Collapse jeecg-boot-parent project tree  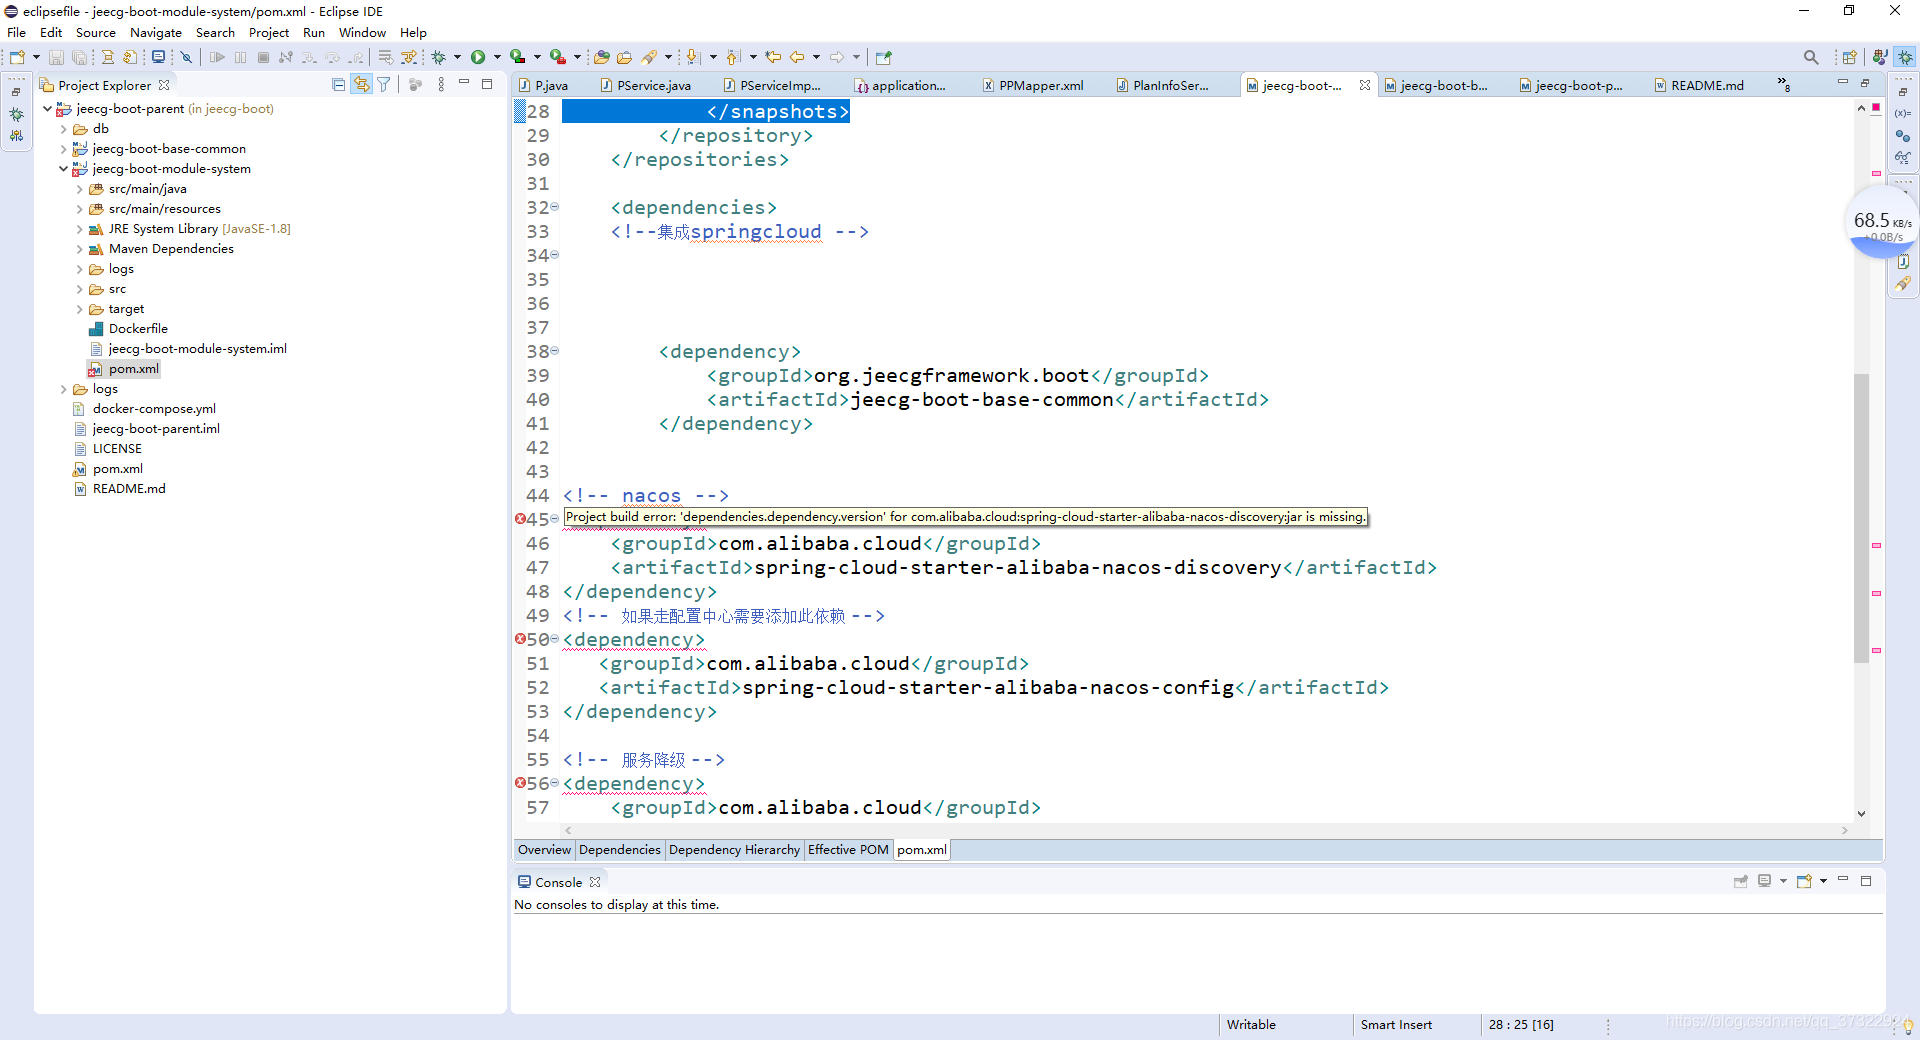coord(47,109)
